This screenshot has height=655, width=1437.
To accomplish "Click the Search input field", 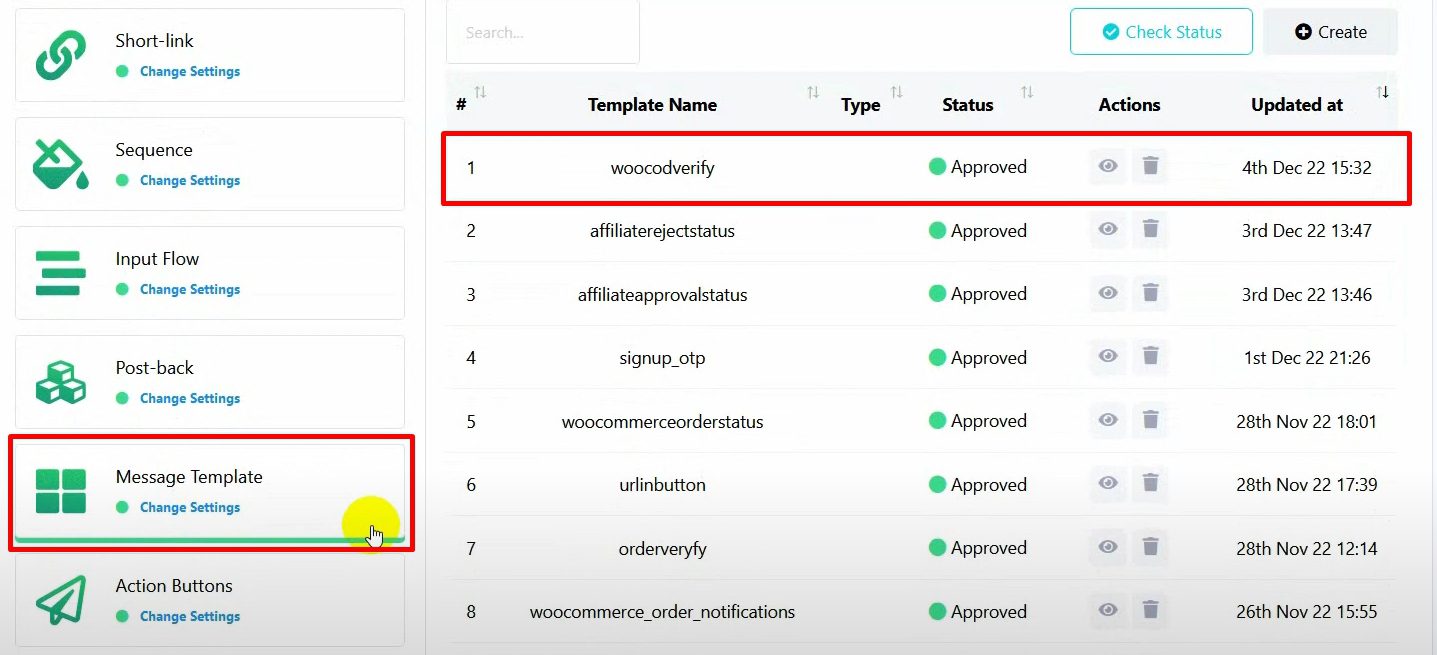I will (542, 33).
